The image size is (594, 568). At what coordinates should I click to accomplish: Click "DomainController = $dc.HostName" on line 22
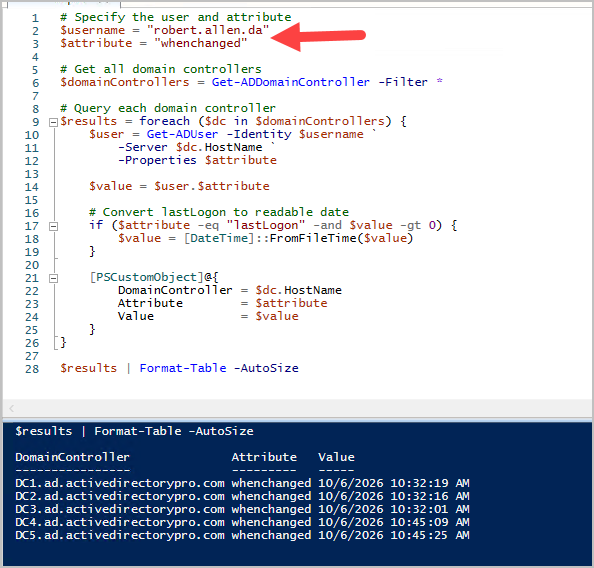[230, 290]
